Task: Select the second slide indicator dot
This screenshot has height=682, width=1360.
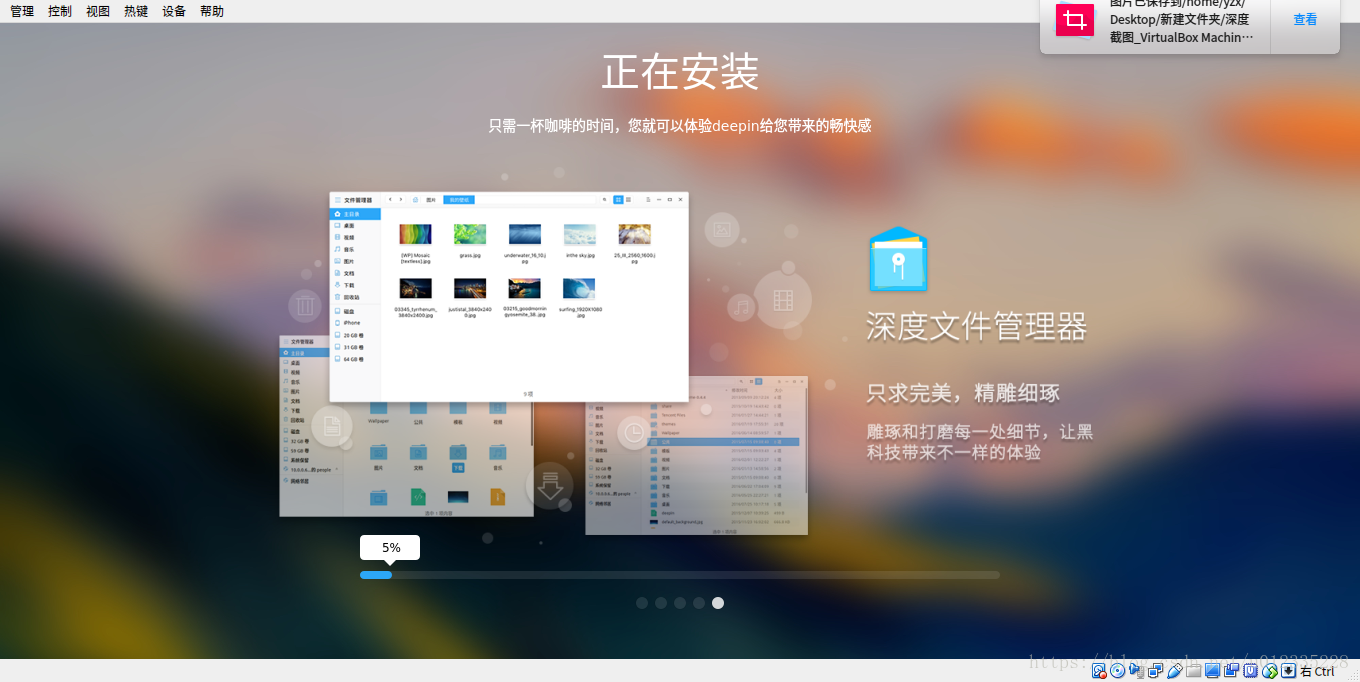Action: click(x=661, y=603)
